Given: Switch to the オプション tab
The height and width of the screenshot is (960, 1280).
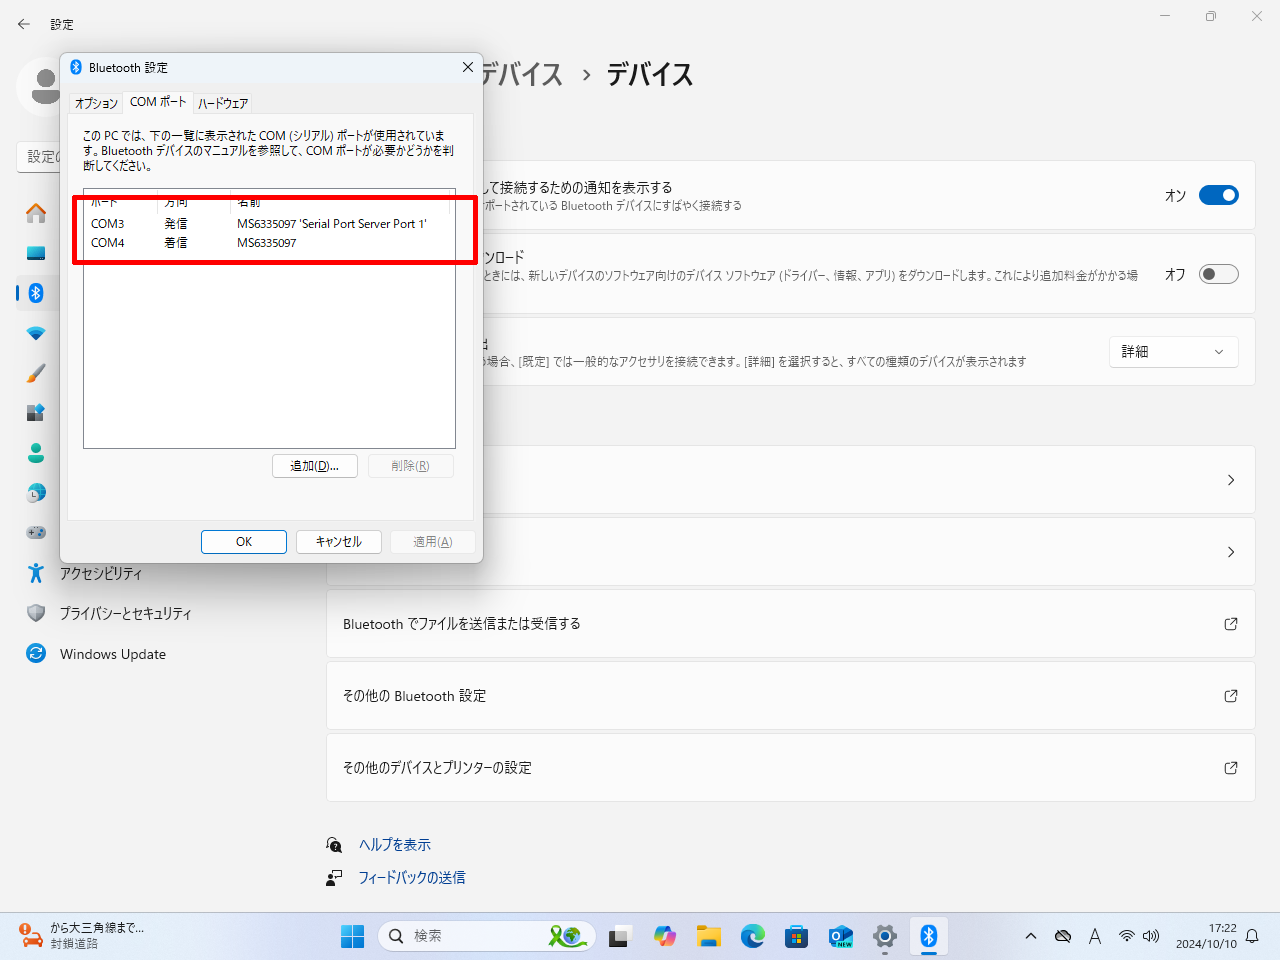Looking at the screenshot, I should [96, 103].
